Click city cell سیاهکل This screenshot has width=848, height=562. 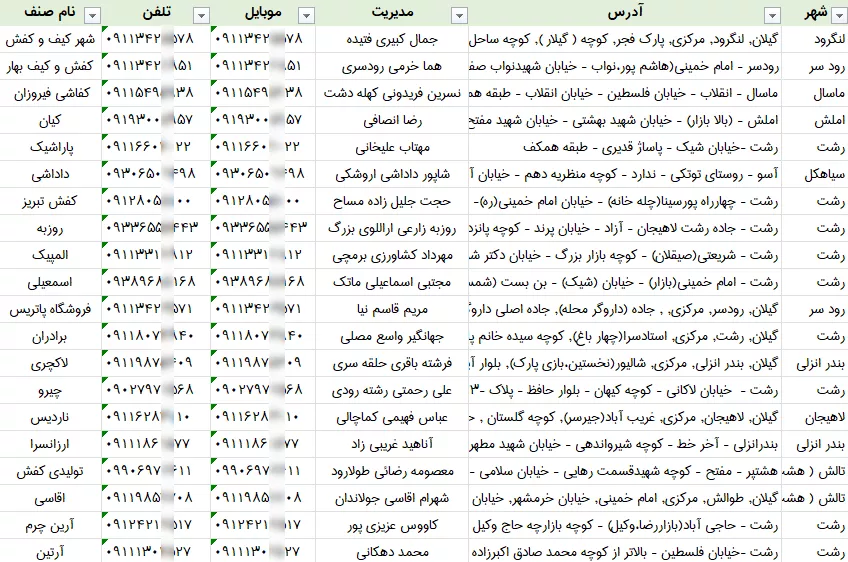(815, 174)
